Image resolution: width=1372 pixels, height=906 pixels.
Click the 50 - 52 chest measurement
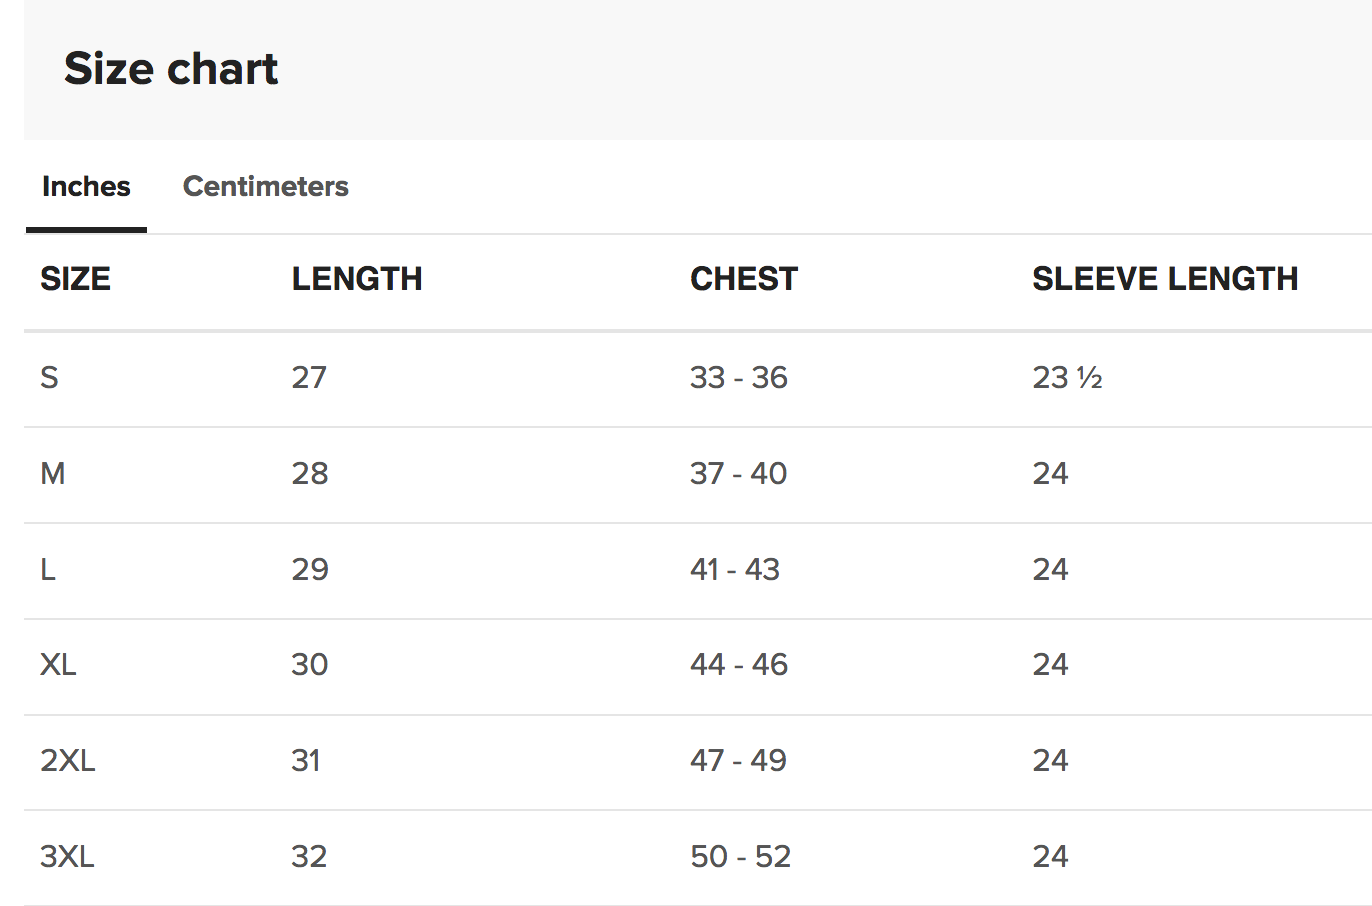(x=740, y=857)
